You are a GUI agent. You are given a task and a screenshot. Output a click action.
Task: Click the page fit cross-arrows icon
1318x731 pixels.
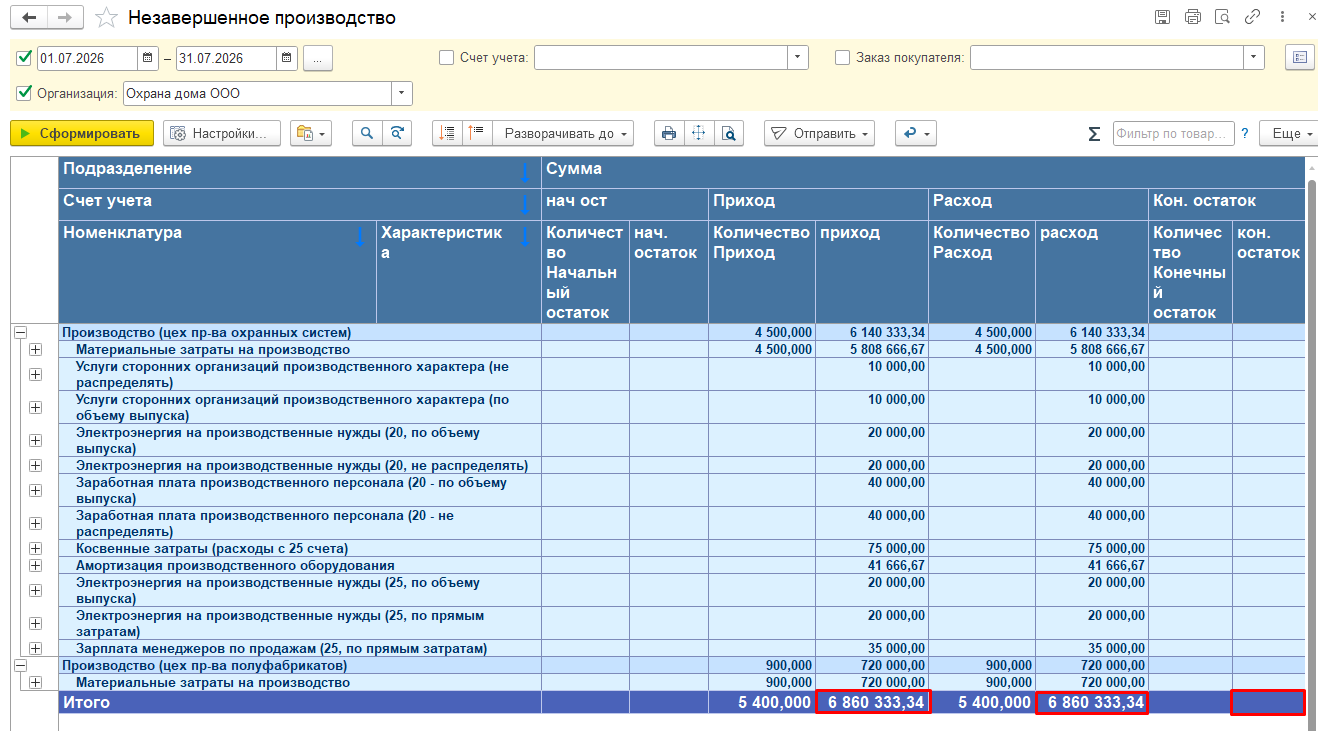tap(699, 133)
